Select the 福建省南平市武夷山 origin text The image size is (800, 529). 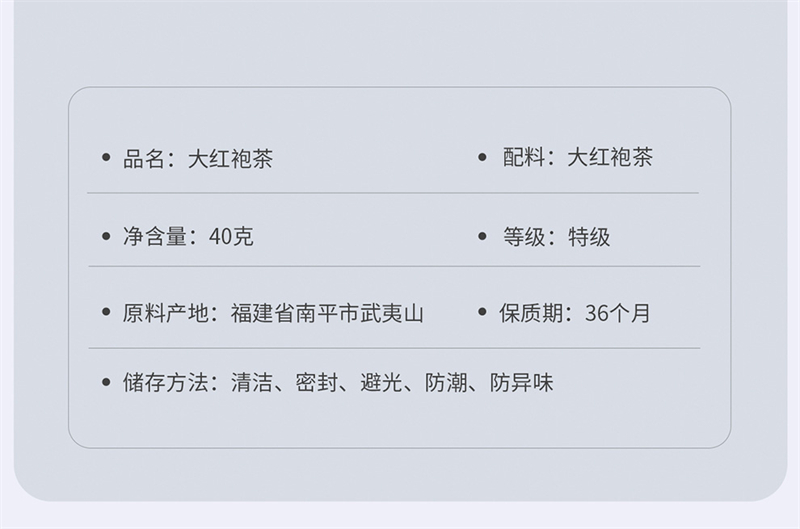point(327,312)
